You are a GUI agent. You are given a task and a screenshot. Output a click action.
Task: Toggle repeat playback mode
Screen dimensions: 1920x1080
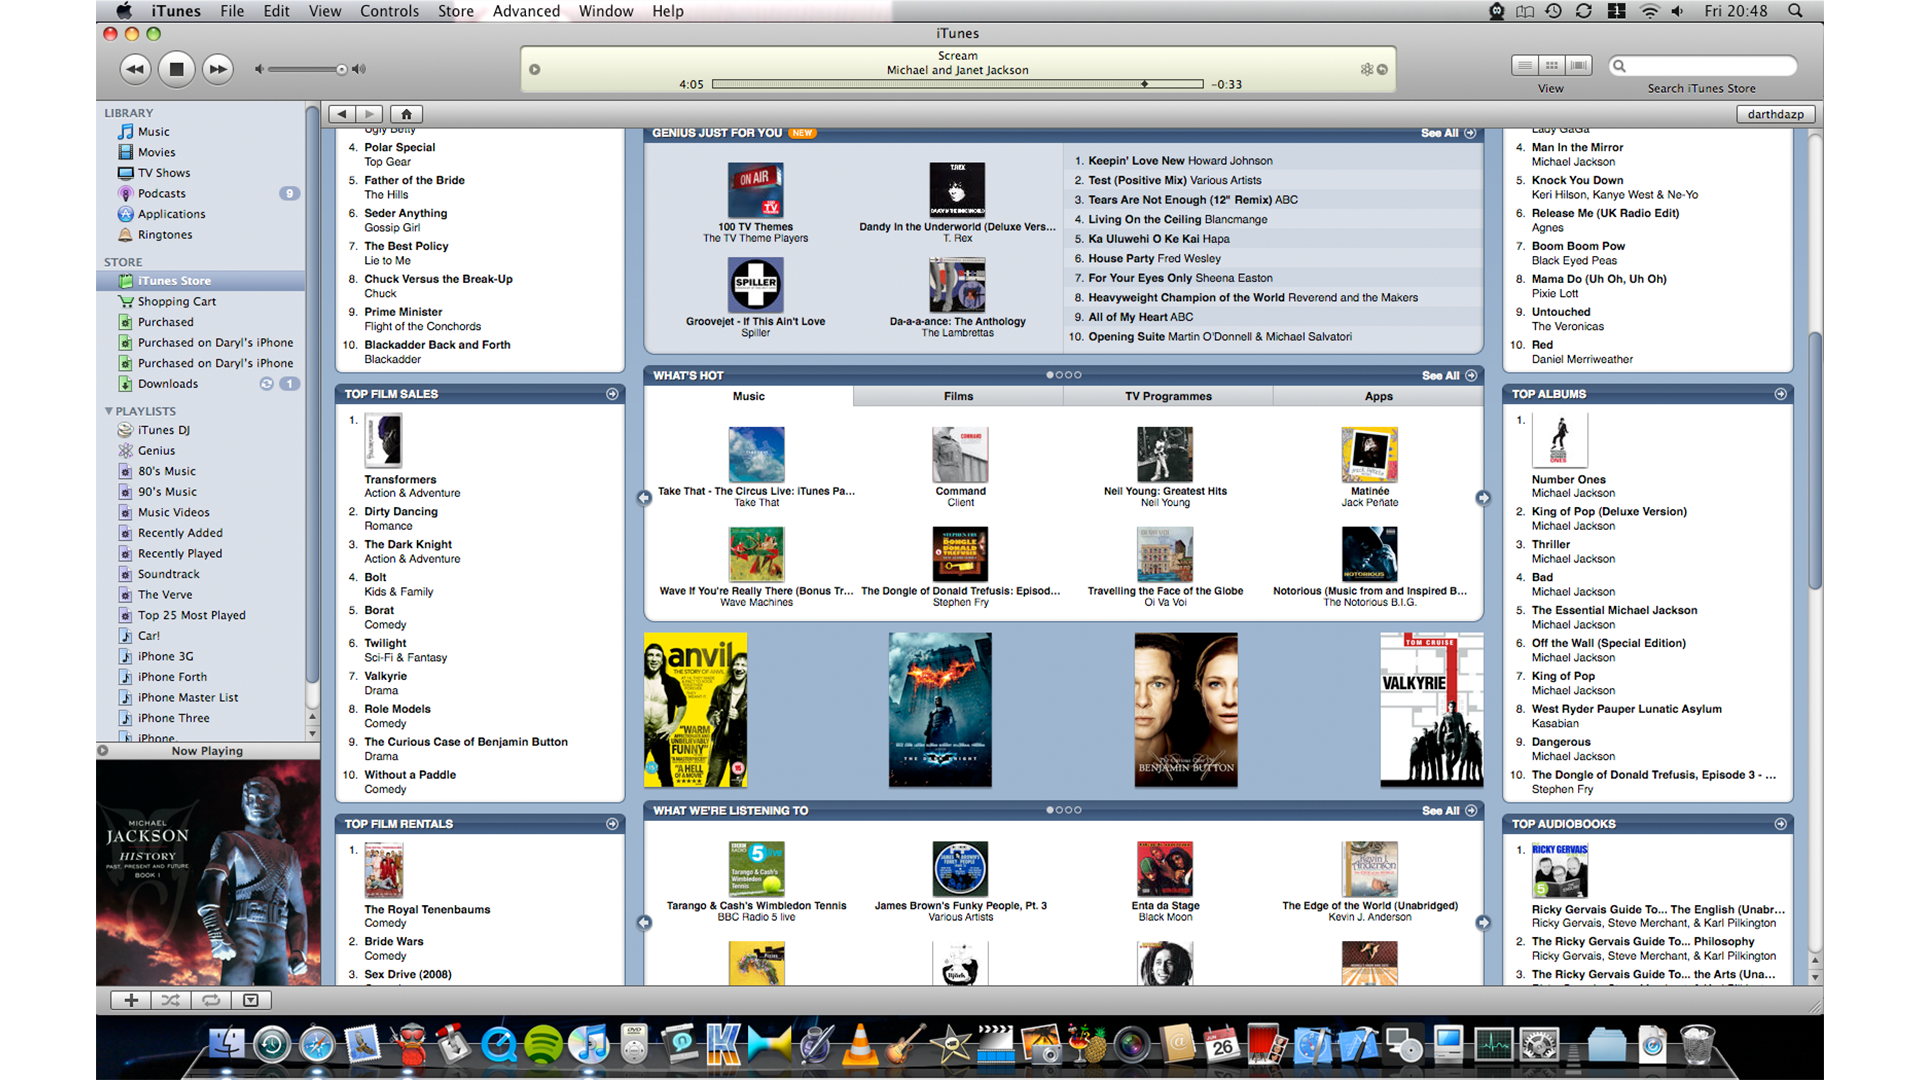point(211,1000)
